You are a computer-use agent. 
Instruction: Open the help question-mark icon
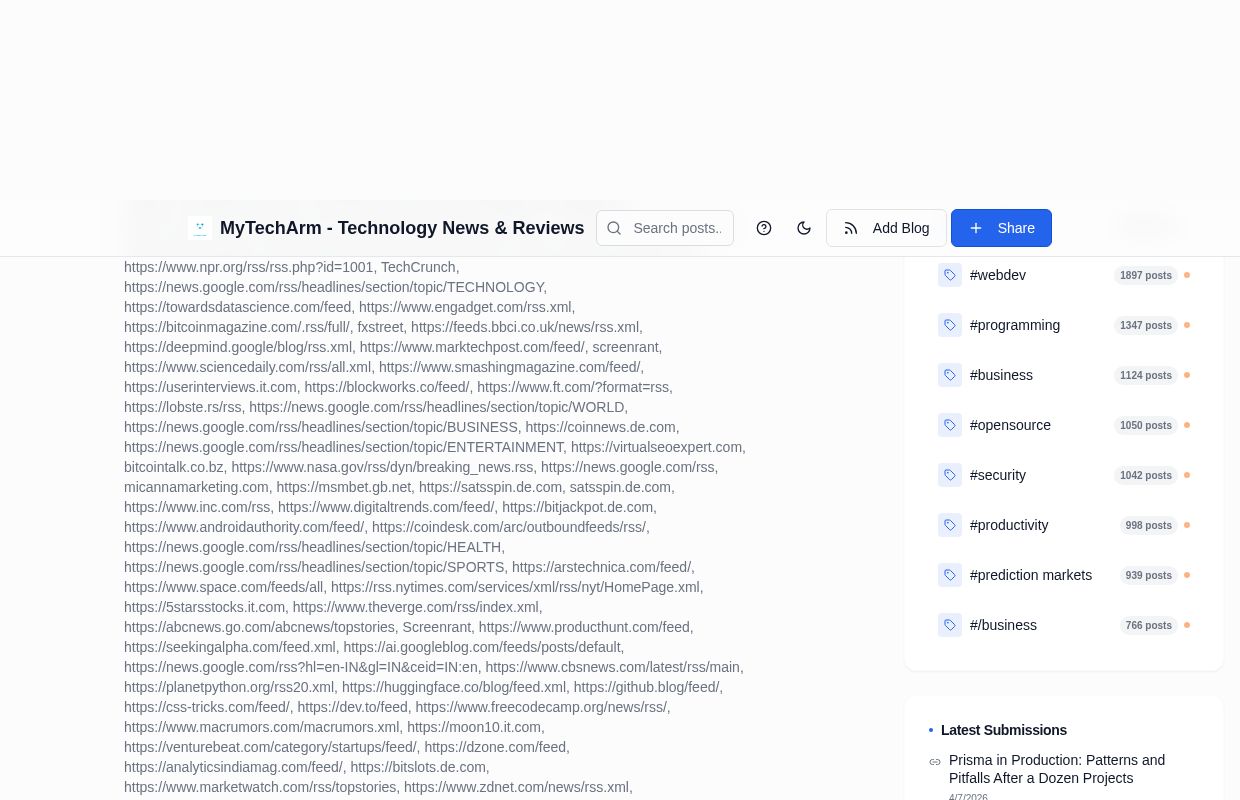(x=764, y=228)
